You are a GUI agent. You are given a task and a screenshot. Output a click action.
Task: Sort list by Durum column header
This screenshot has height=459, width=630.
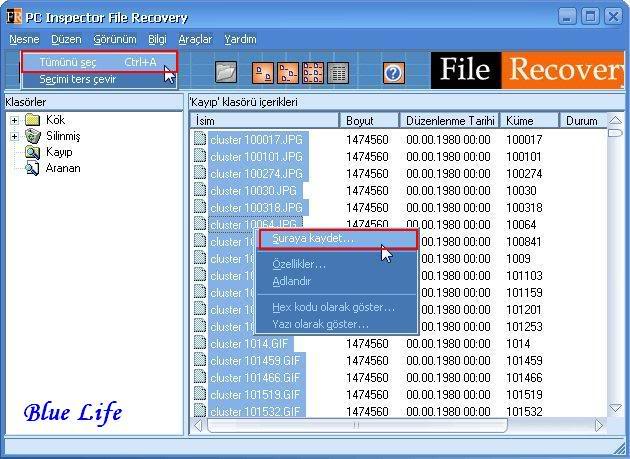click(x=583, y=121)
